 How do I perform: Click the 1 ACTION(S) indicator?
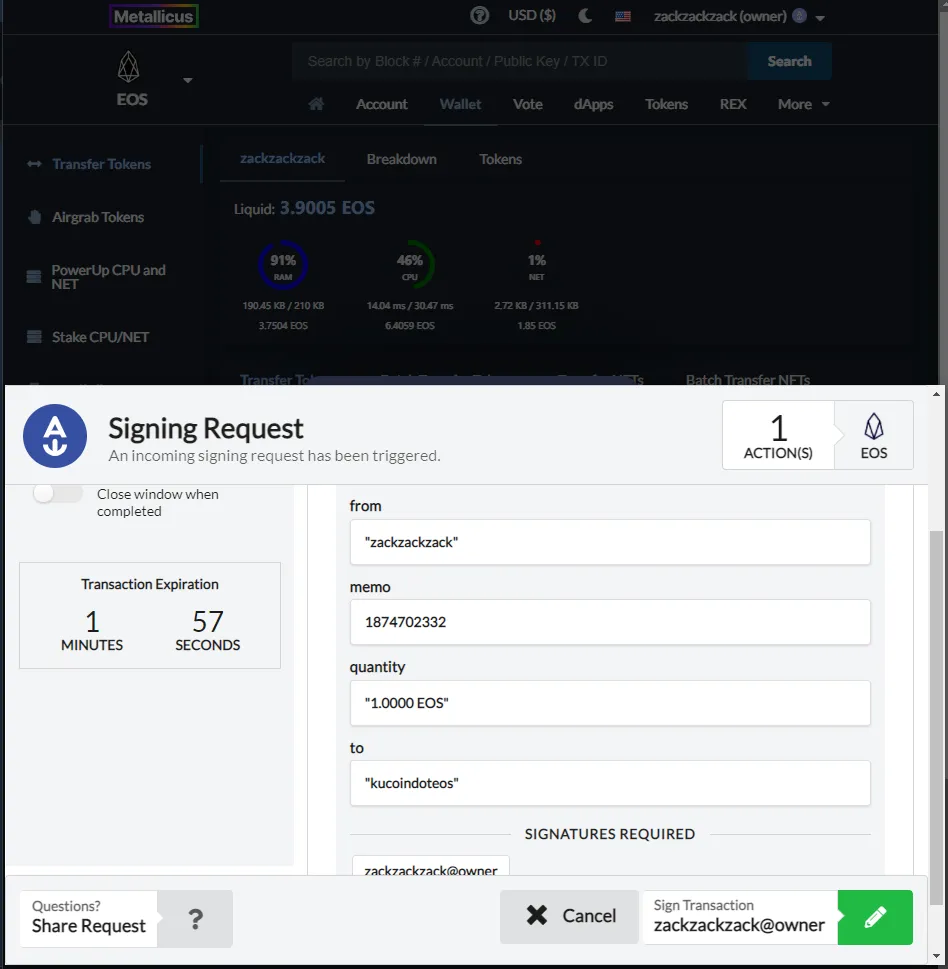coord(778,436)
